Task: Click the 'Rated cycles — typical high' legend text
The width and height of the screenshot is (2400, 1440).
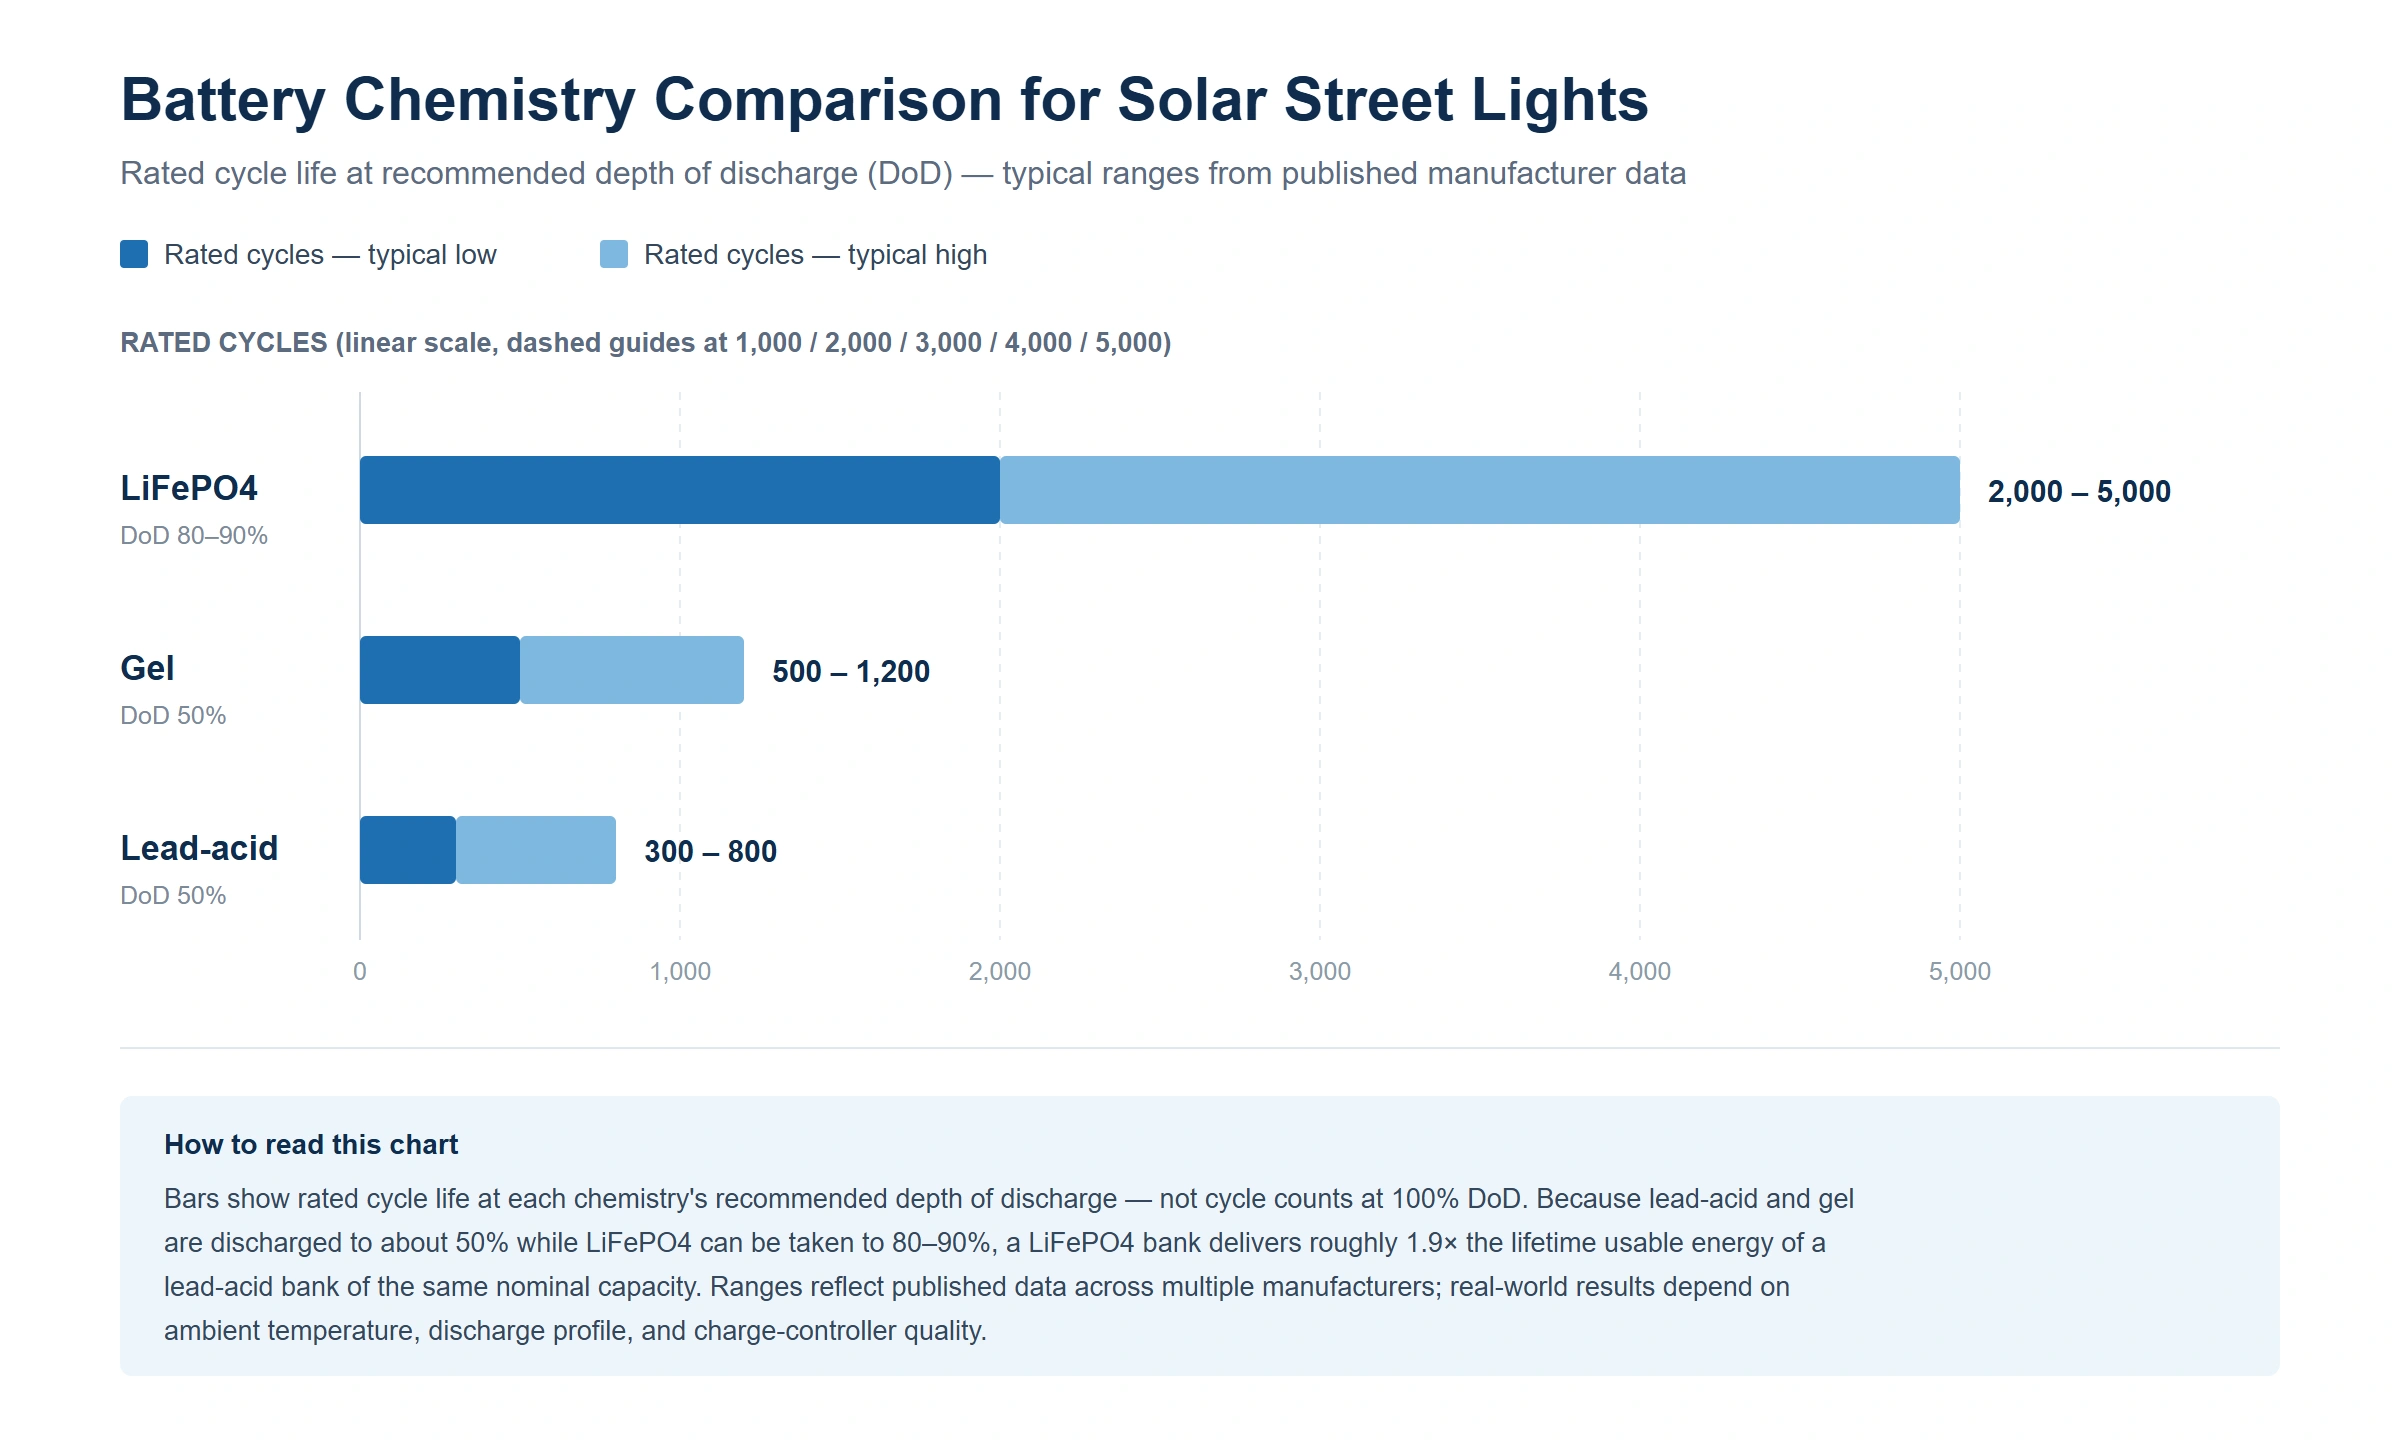Action: (x=815, y=255)
